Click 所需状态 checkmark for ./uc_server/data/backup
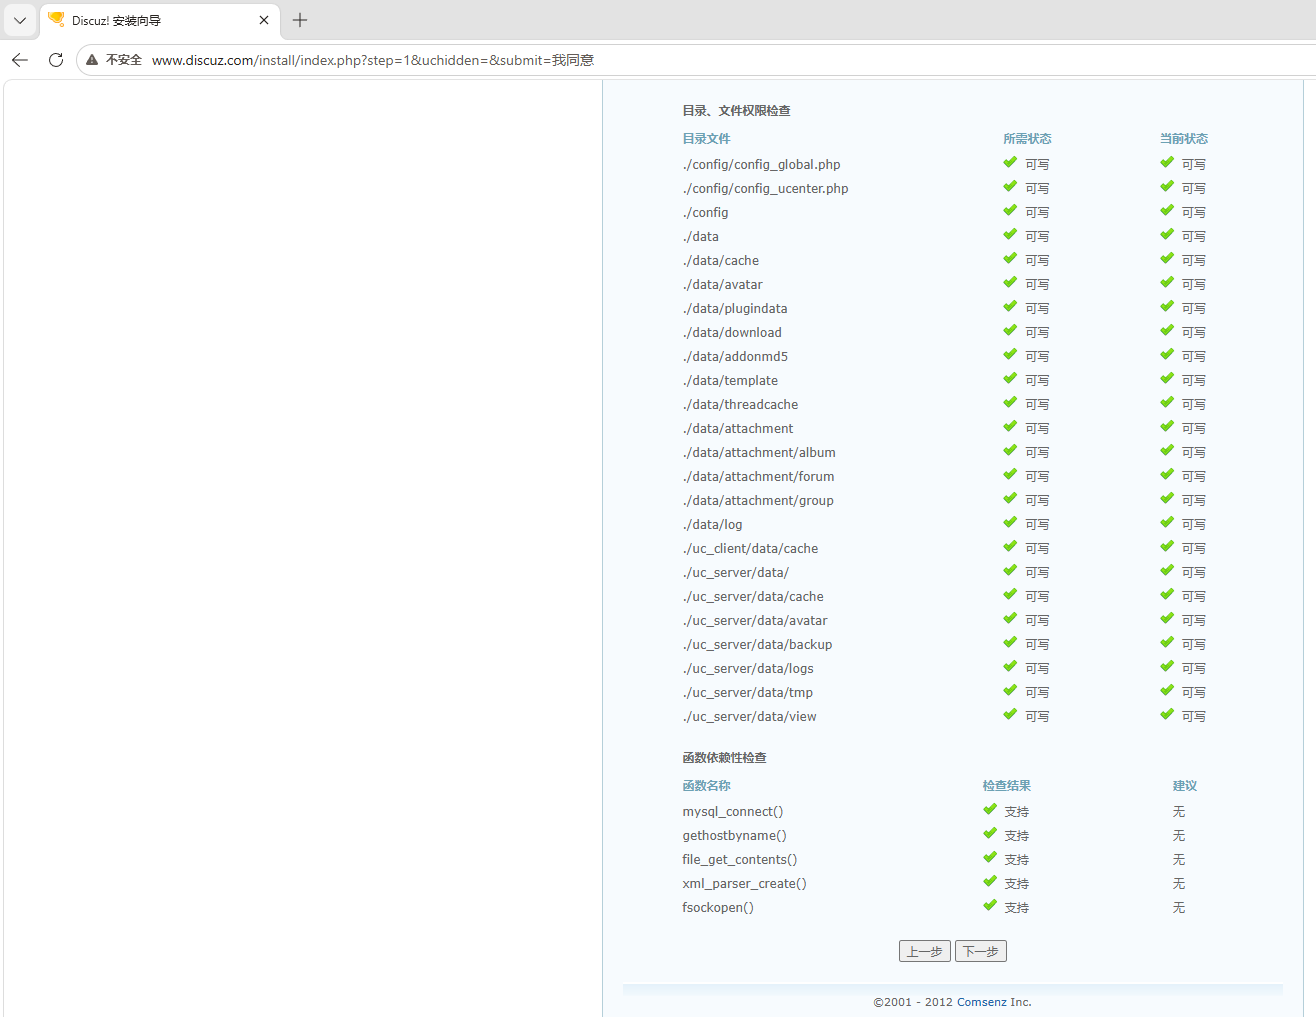 click(x=1010, y=643)
